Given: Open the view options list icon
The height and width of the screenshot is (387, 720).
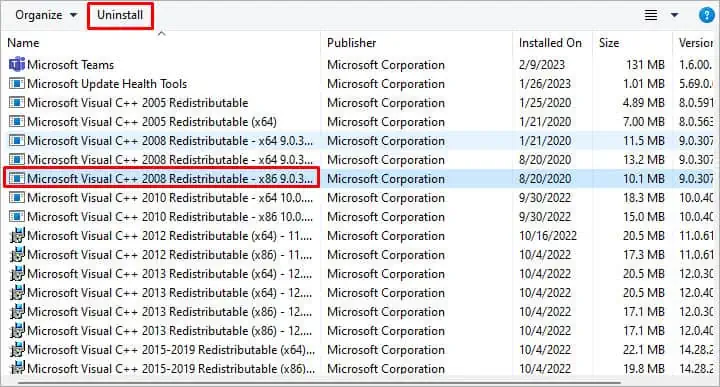Looking at the screenshot, I should click(651, 15).
